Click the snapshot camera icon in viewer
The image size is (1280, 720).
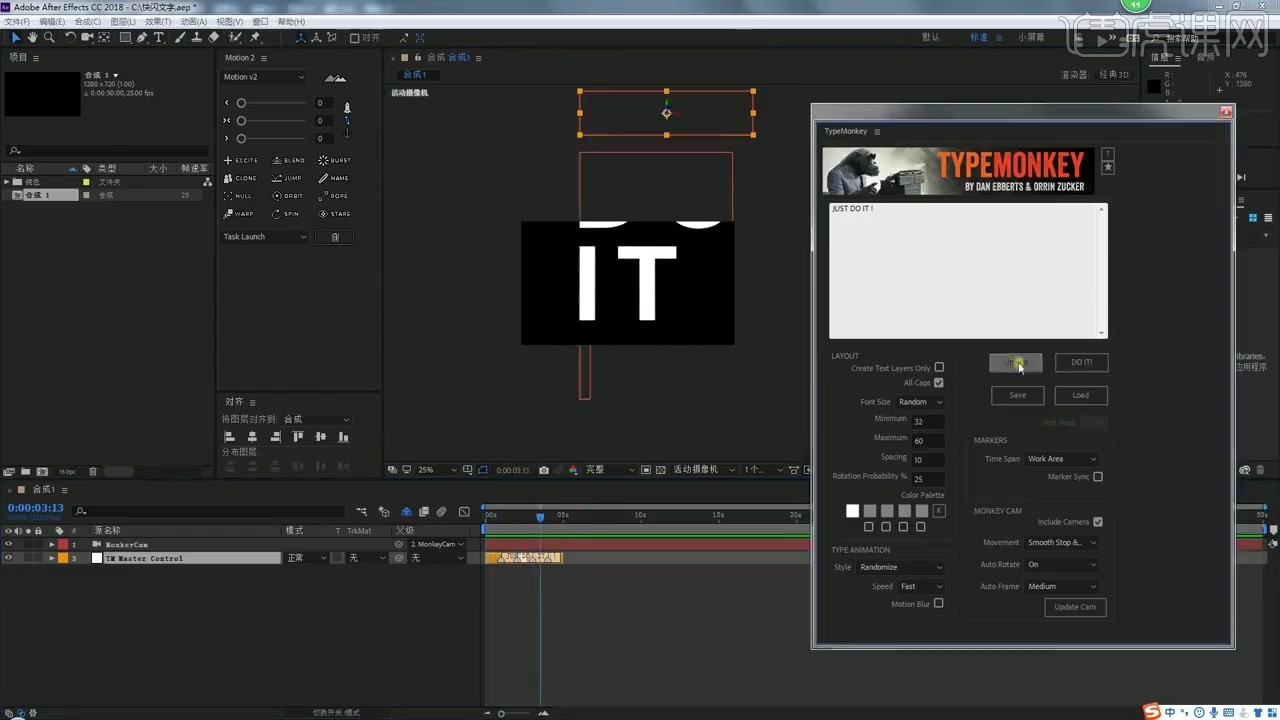(544, 470)
